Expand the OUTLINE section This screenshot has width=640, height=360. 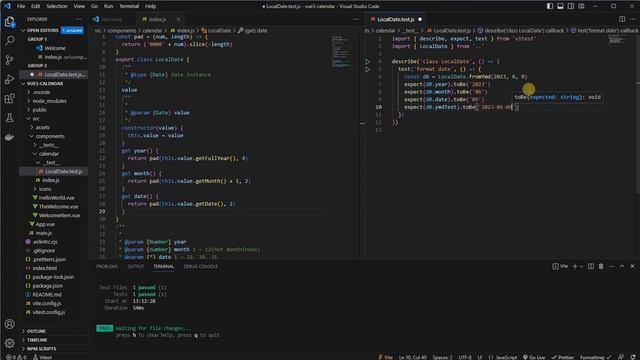click(36, 331)
